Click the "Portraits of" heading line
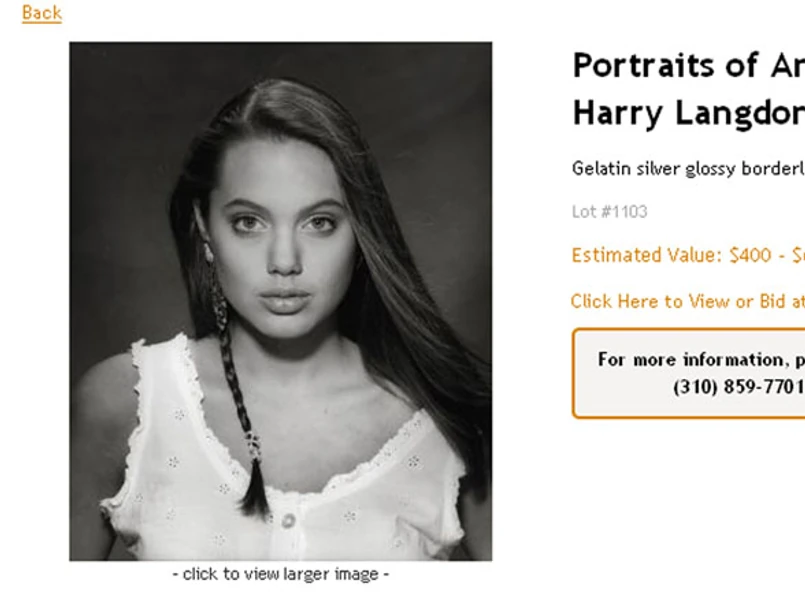This screenshot has height=596, width=805. [688, 66]
